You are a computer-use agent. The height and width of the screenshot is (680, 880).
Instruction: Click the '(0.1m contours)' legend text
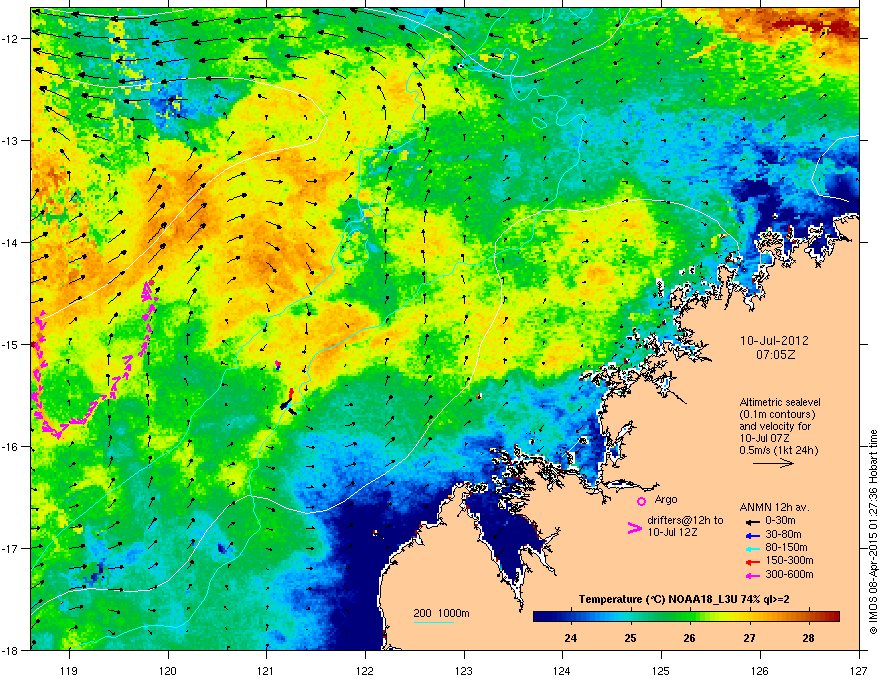[x=777, y=415]
